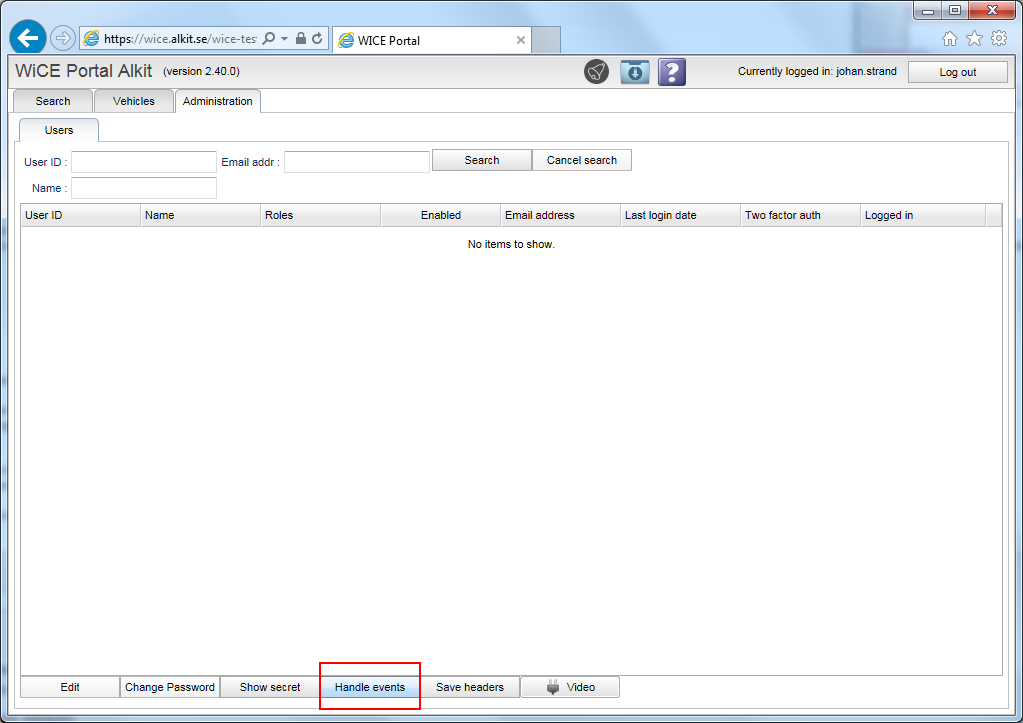
Task: Close the WICE Portal browser tab
Action: click(x=521, y=41)
